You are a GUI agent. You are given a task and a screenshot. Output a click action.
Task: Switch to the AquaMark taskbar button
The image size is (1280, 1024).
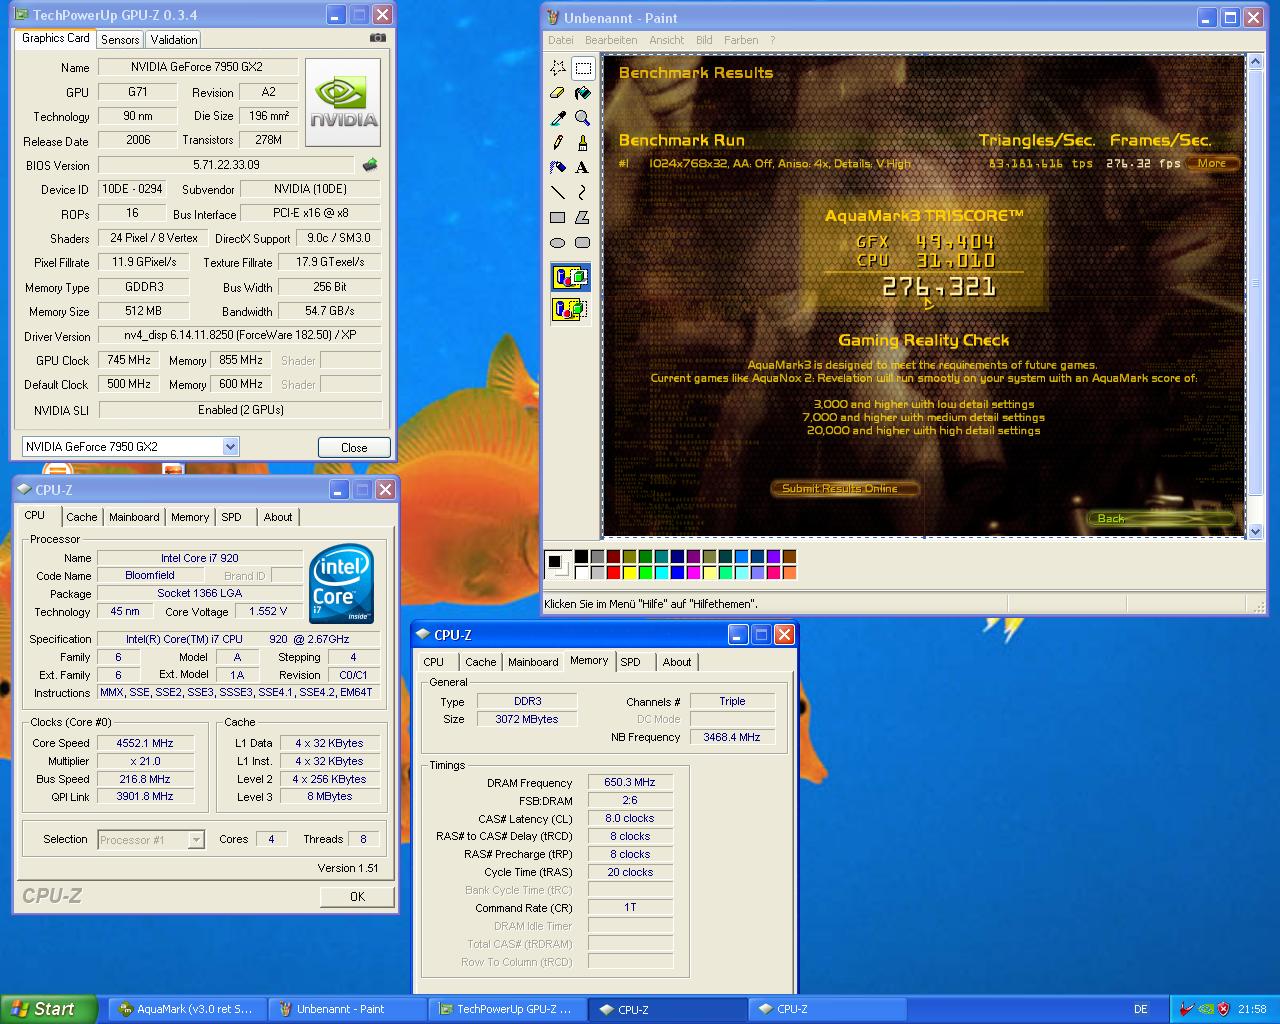pos(185,1009)
